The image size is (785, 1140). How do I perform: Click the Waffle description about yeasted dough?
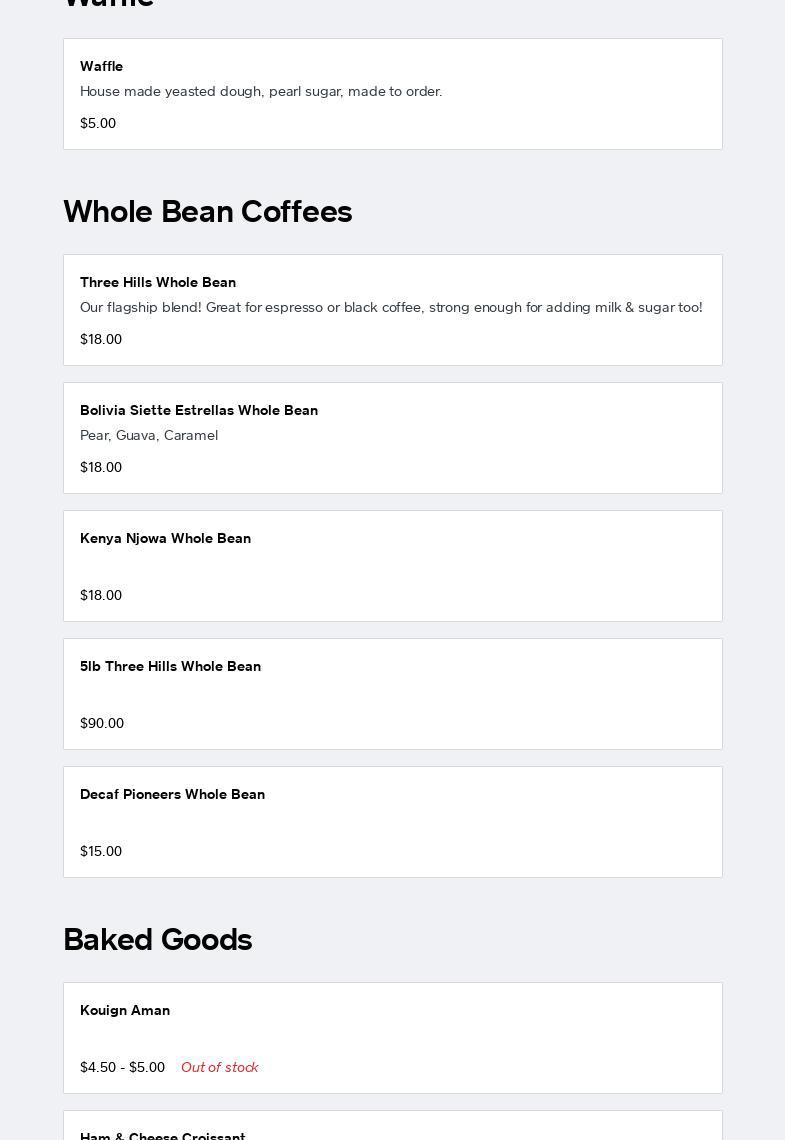(261, 91)
